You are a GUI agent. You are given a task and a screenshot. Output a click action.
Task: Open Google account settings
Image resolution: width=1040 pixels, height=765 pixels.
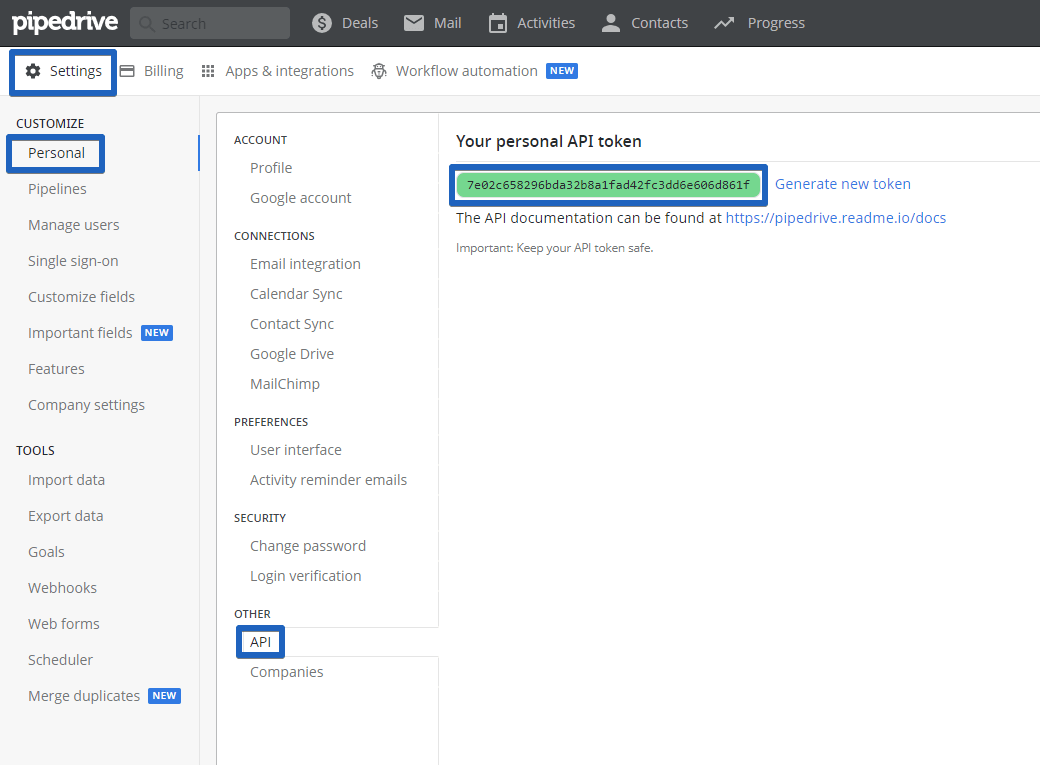pyautogui.click(x=300, y=198)
